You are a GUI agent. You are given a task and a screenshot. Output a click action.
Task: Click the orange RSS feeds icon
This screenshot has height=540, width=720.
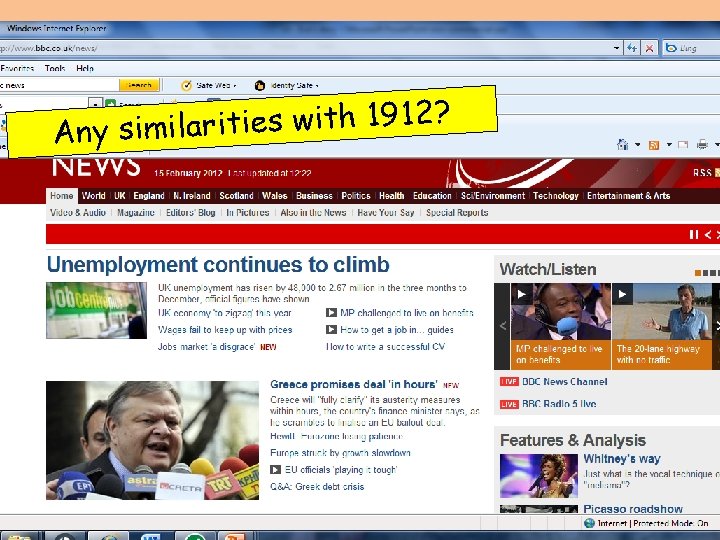pyautogui.click(x=654, y=145)
